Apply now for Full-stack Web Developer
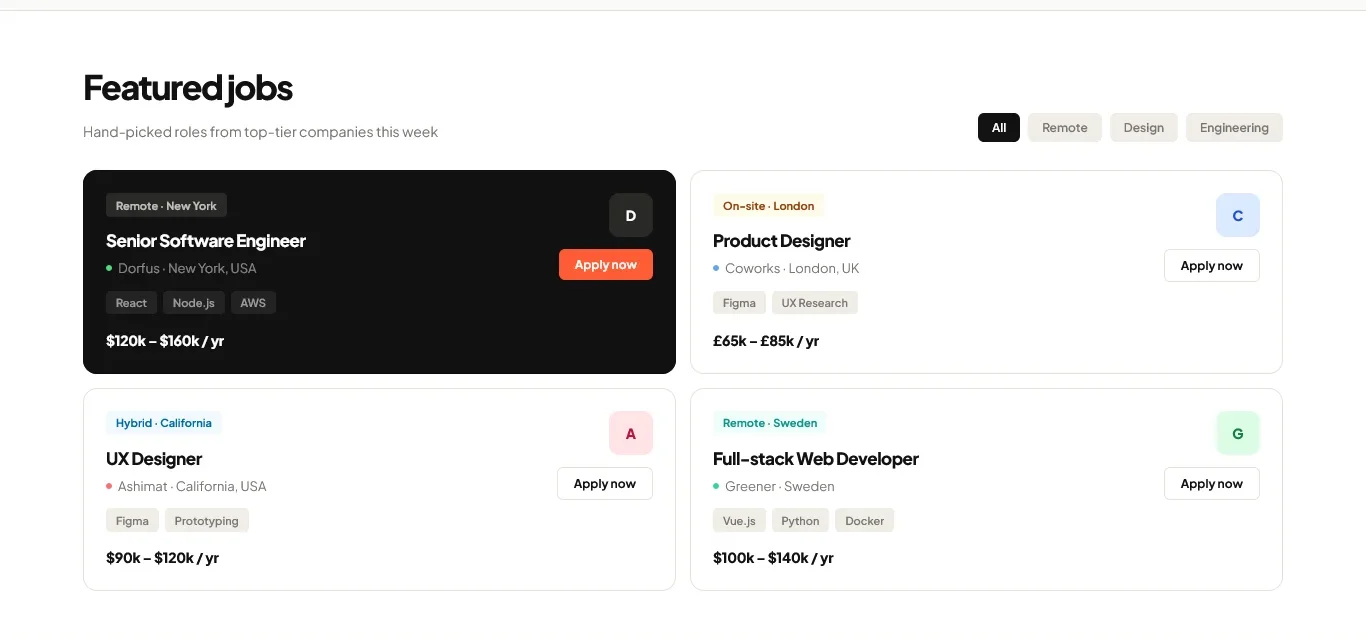Screen dimensions: 1366x639 click(x=1211, y=483)
